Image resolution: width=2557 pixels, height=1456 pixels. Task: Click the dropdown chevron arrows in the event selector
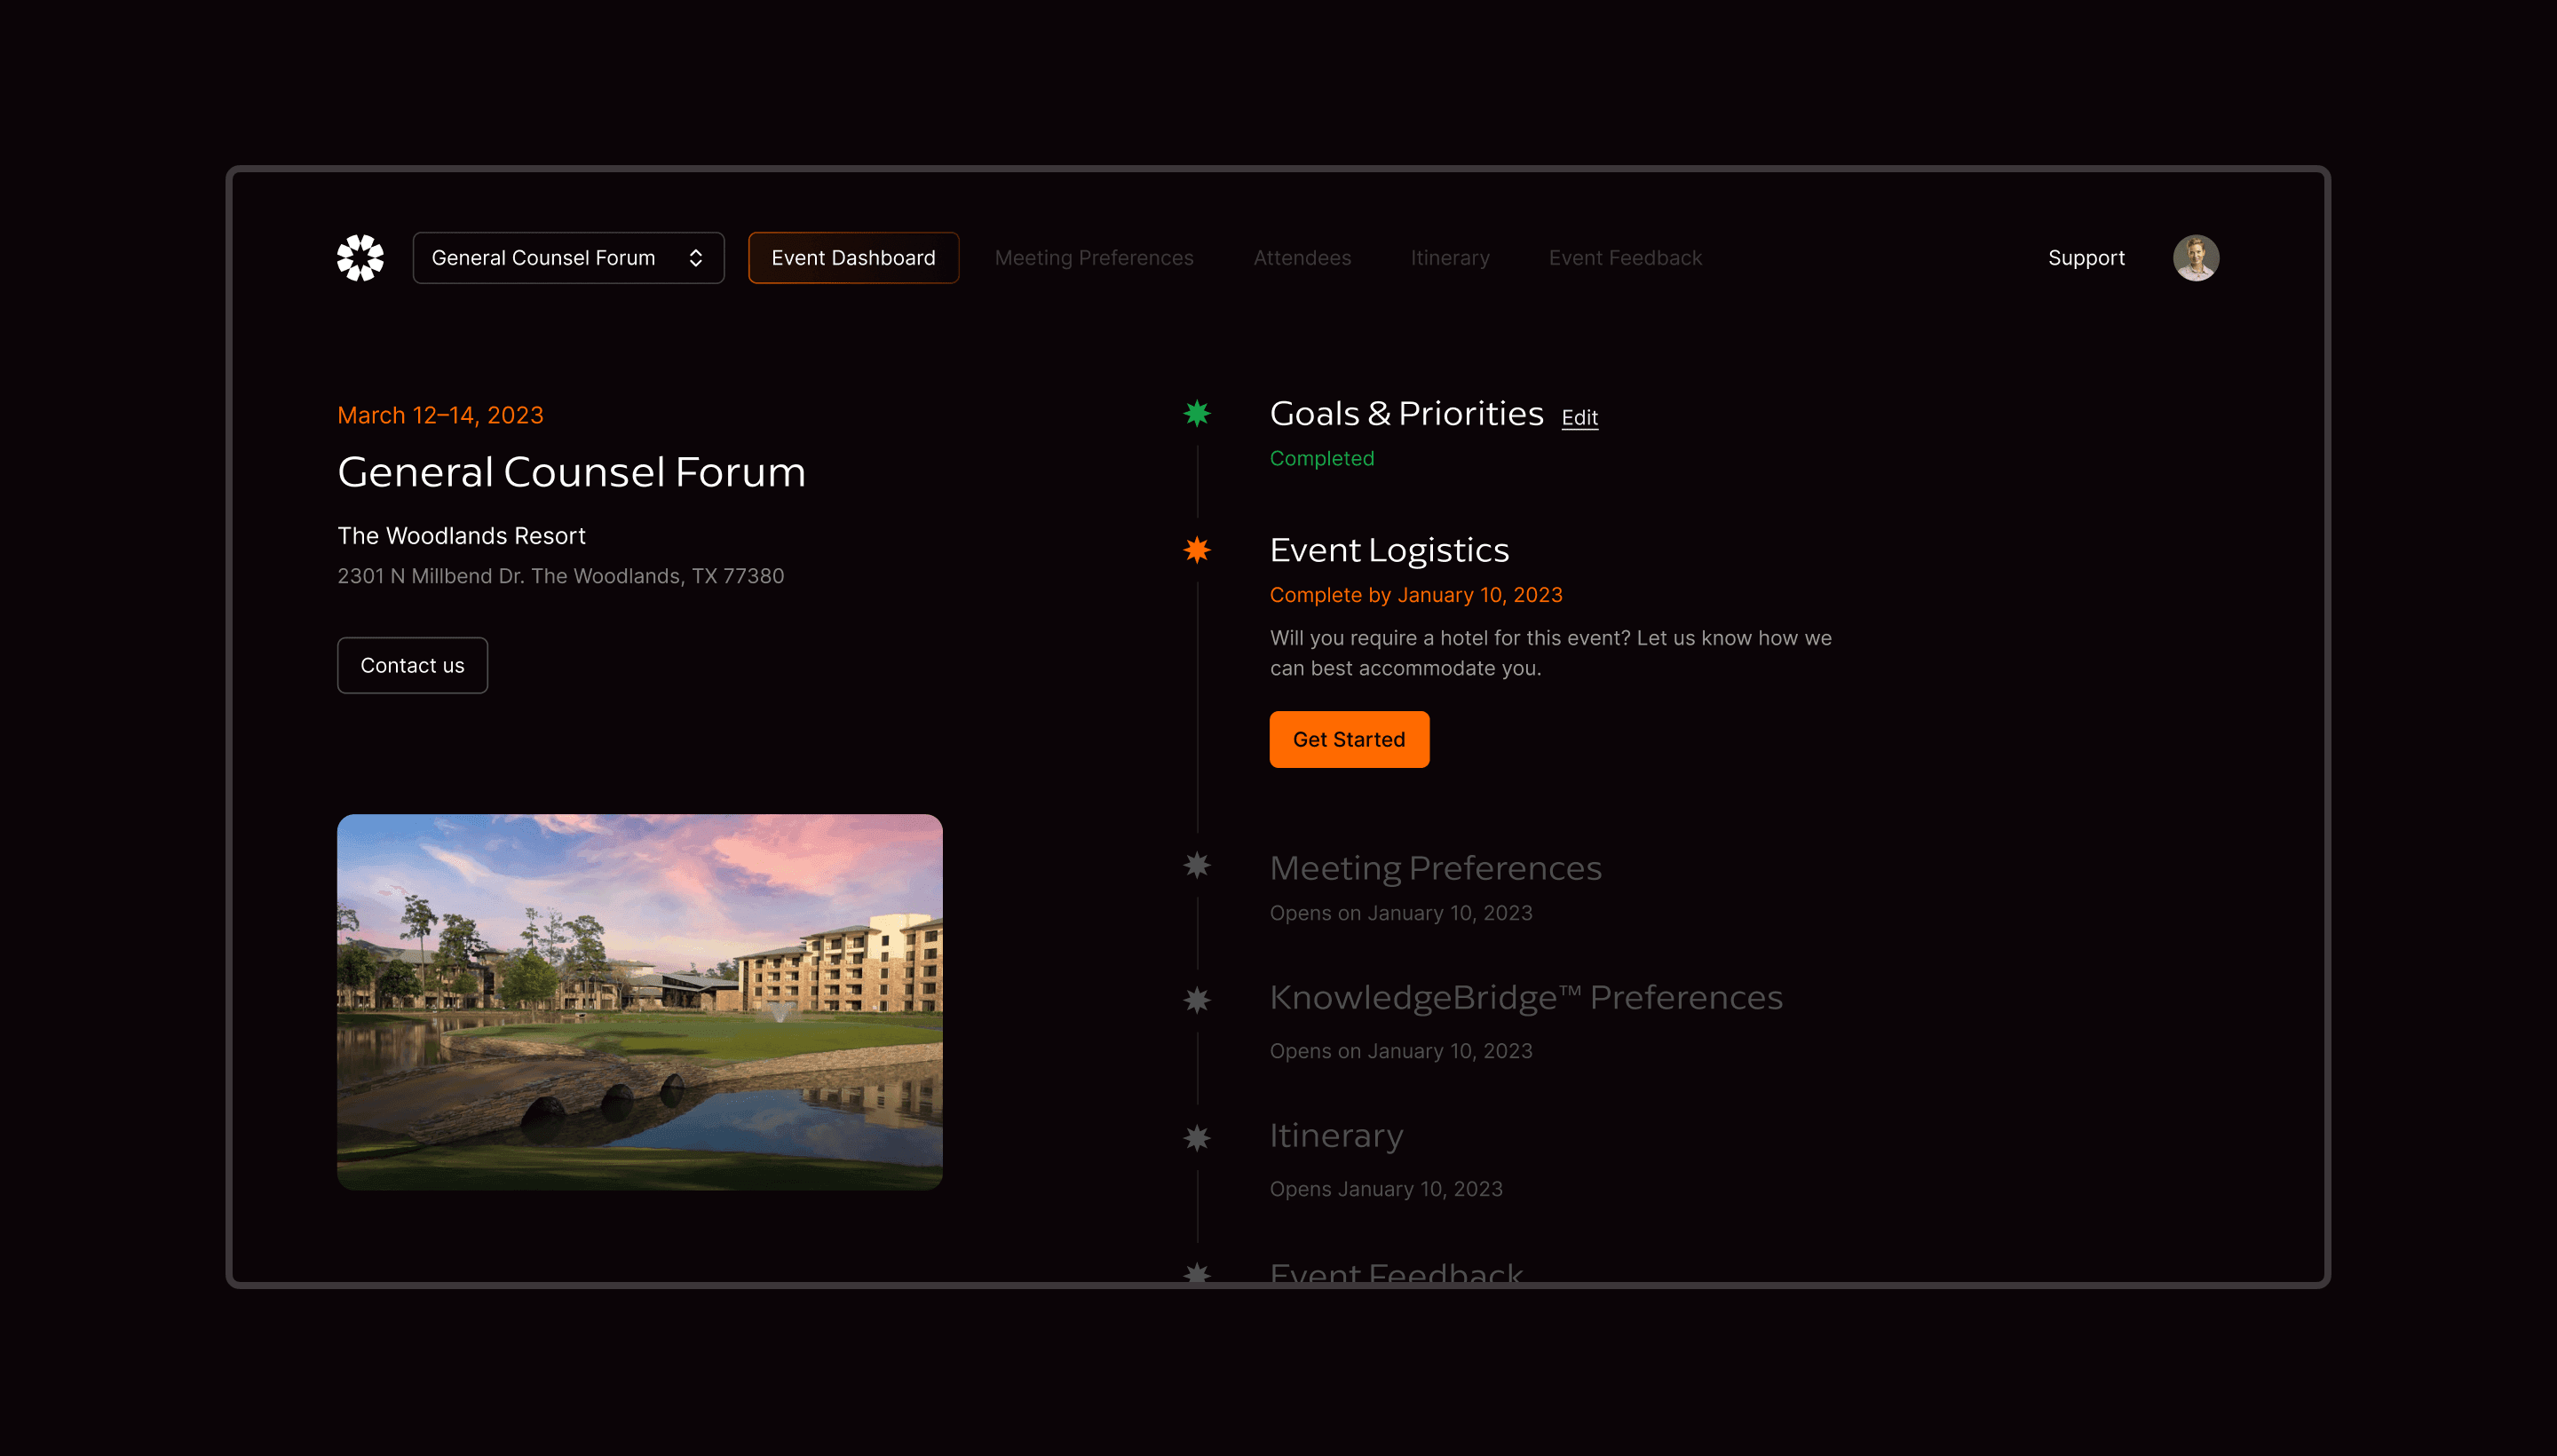click(x=696, y=258)
